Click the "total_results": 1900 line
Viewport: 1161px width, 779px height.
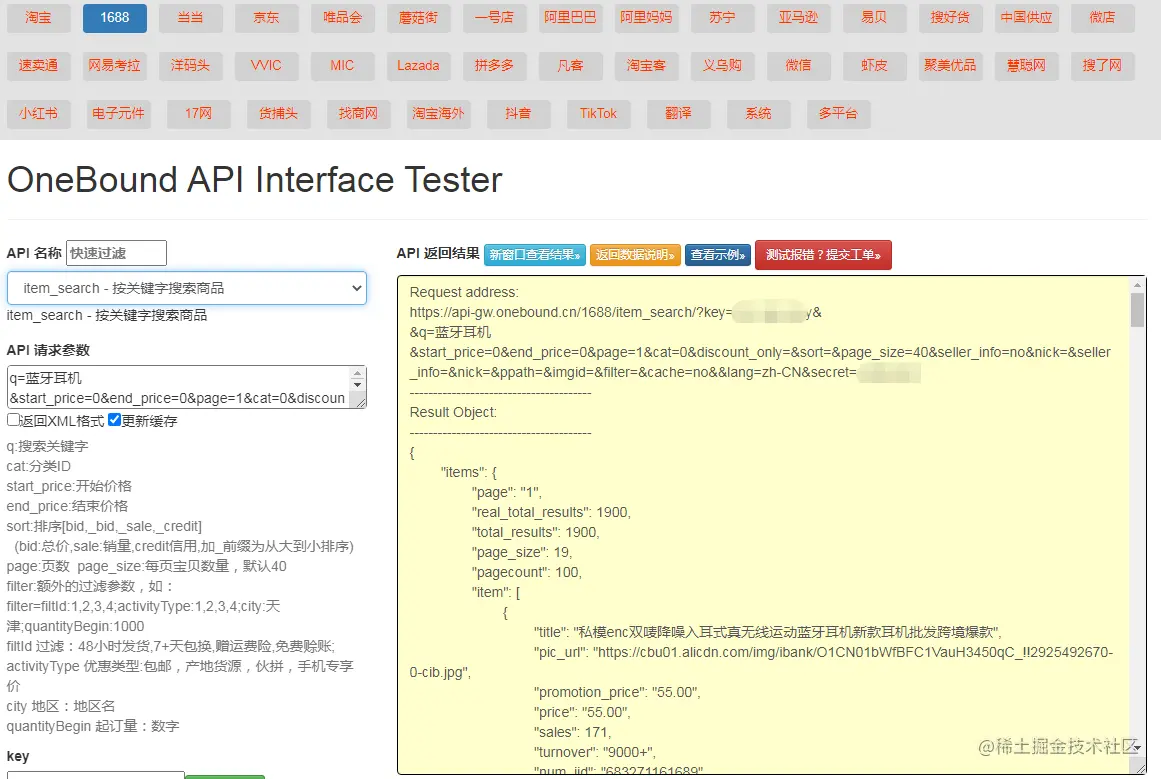(535, 532)
